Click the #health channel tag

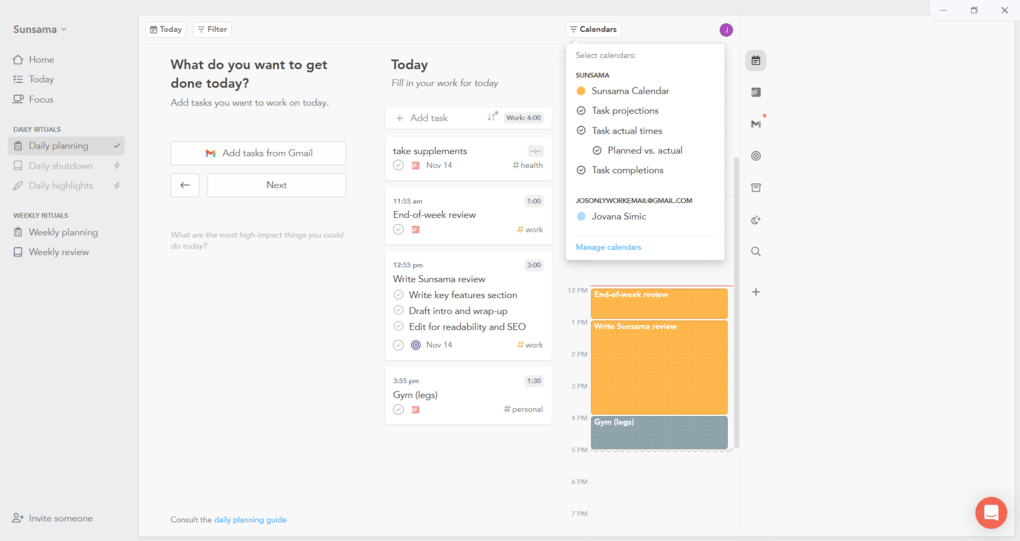[x=528, y=165]
